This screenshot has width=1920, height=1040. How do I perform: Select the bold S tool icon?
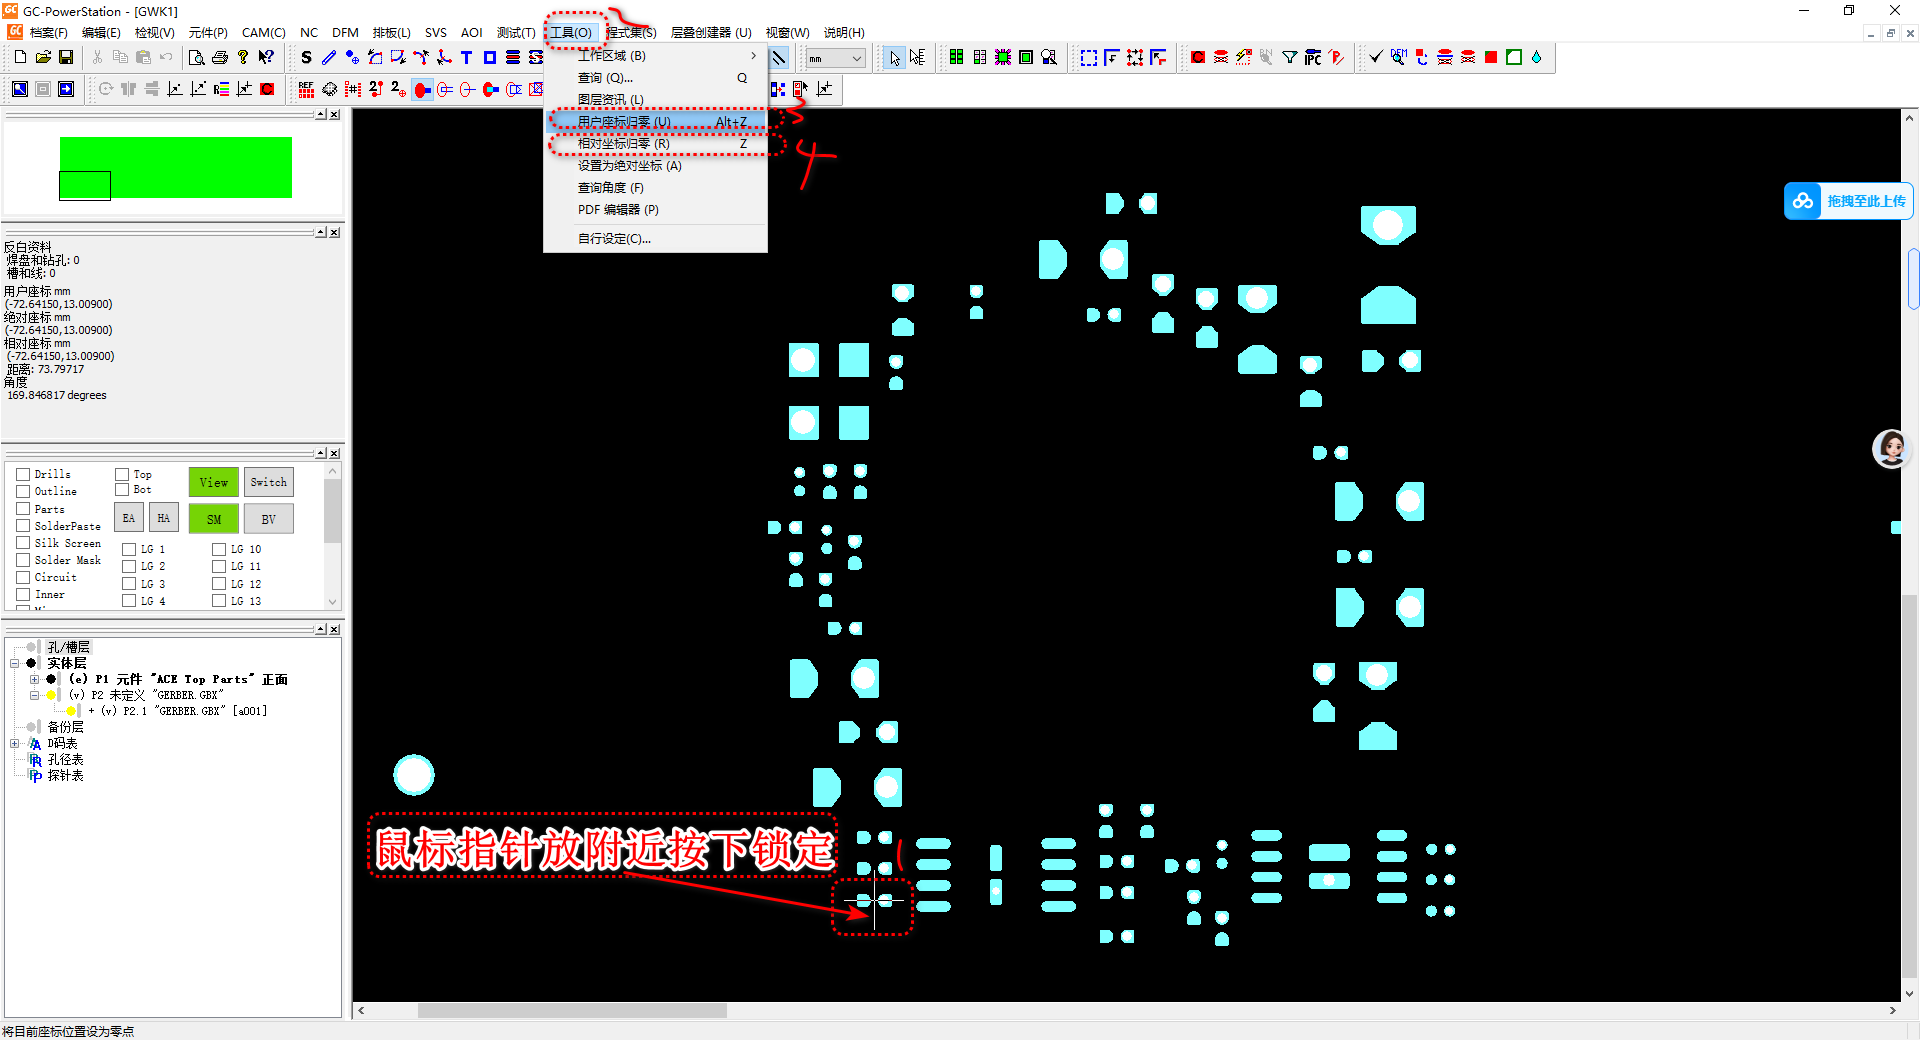click(306, 57)
